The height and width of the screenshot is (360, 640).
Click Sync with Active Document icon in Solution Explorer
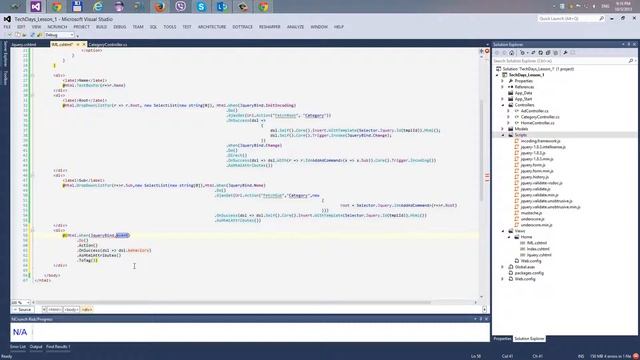(533, 53)
